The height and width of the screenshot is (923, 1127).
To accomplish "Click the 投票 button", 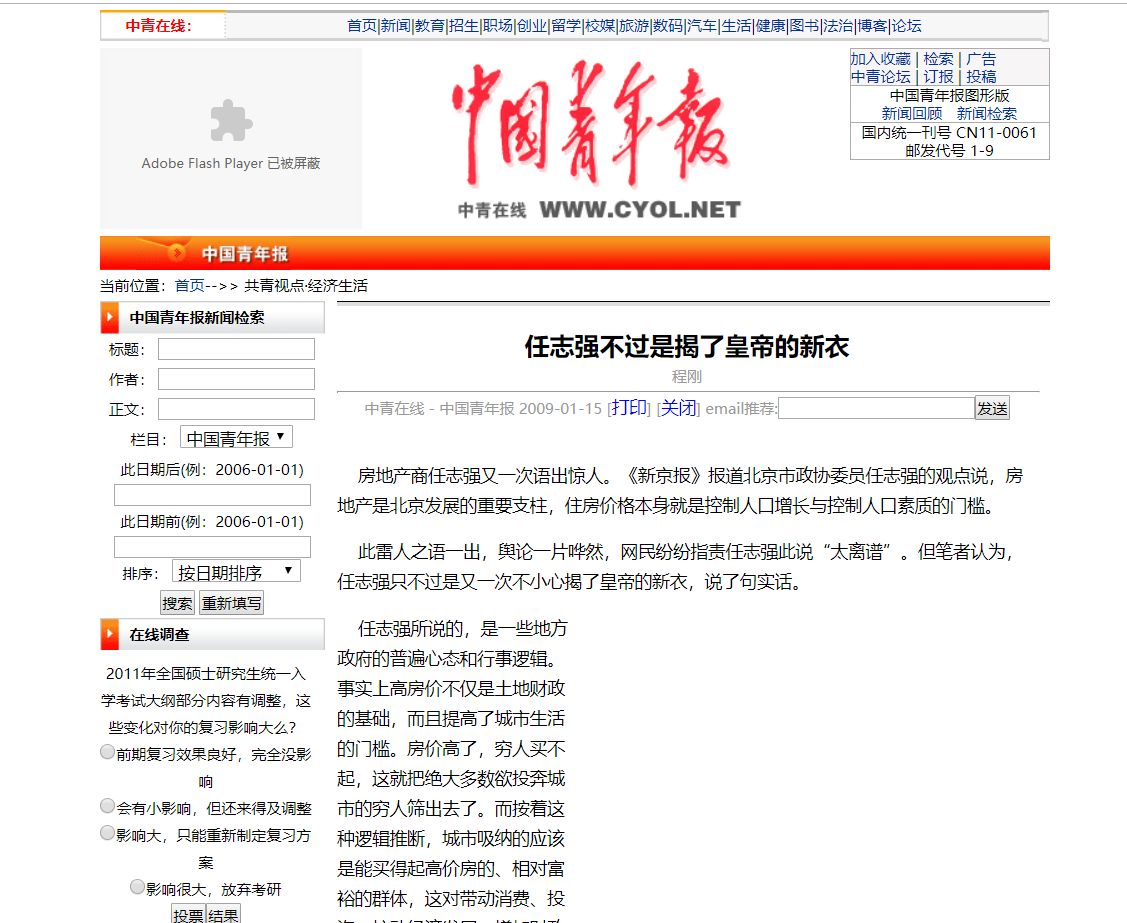I will pos(188,914).
